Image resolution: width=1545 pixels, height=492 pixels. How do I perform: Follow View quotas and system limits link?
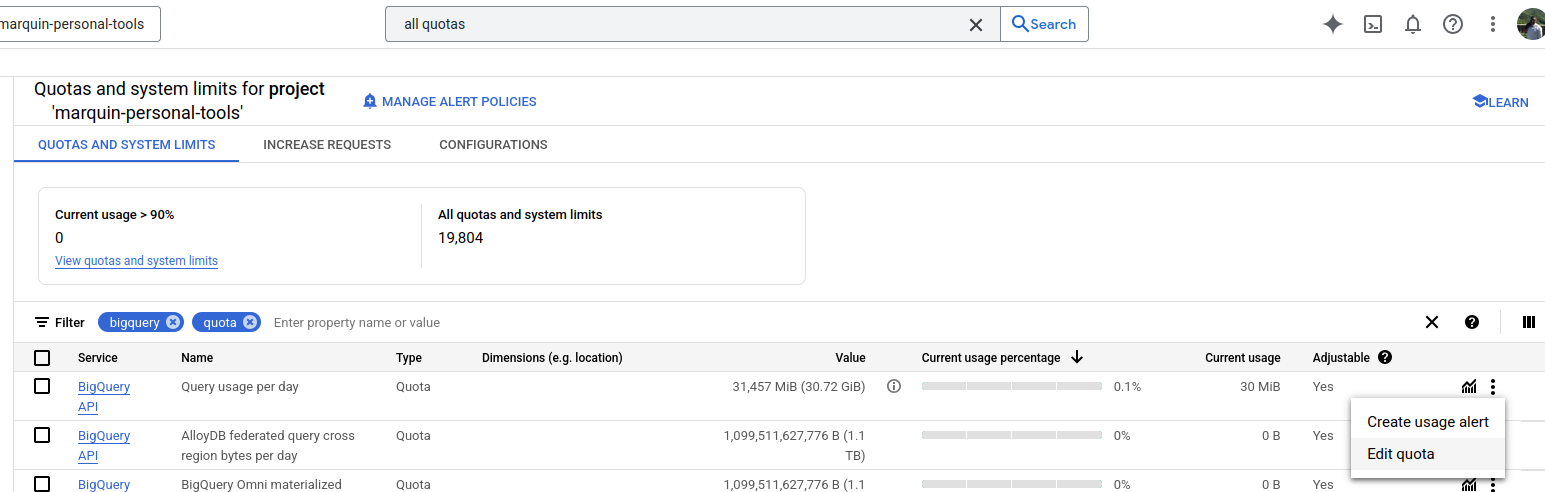pyautogui.click(x=136, y=261)
